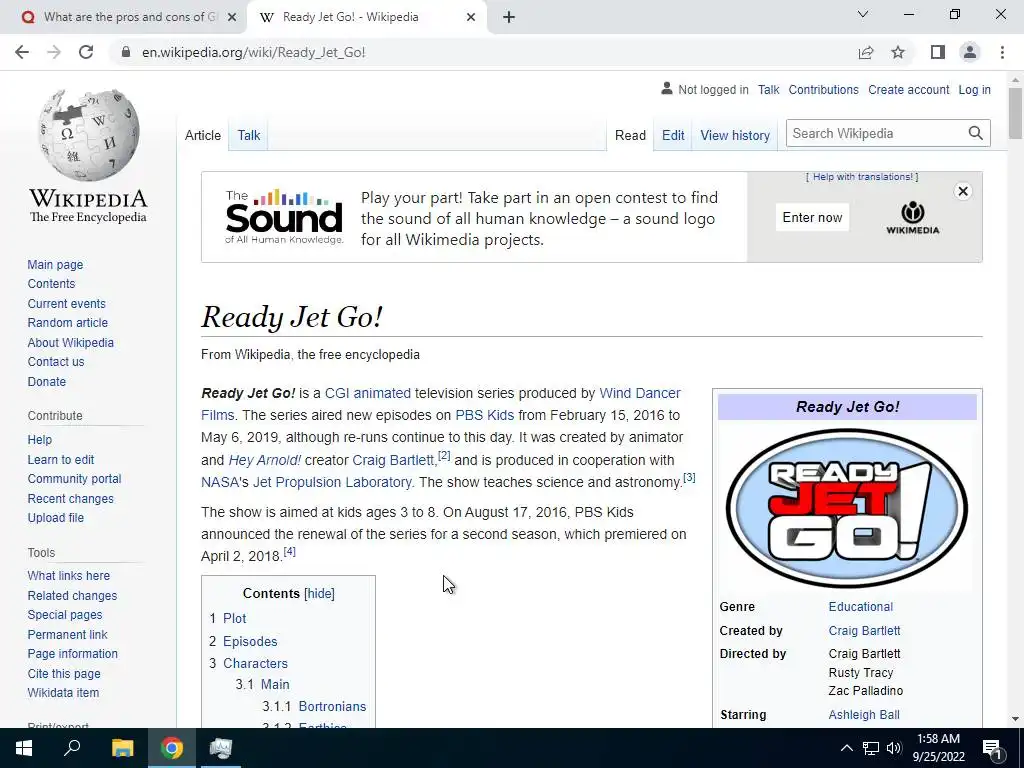The width and height of the screenshot is (1024, 768).
Task: Go forward with the forward arrow
Action: [54, 52]
